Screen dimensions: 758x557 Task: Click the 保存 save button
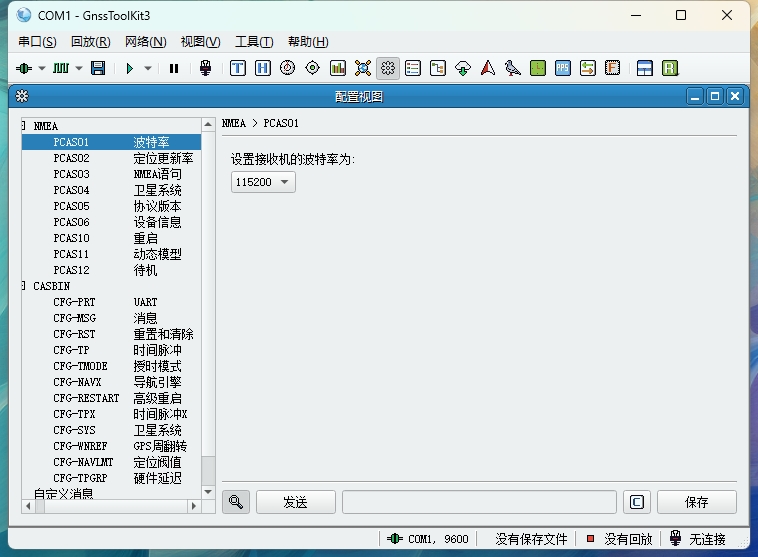[x=696, y=502]
